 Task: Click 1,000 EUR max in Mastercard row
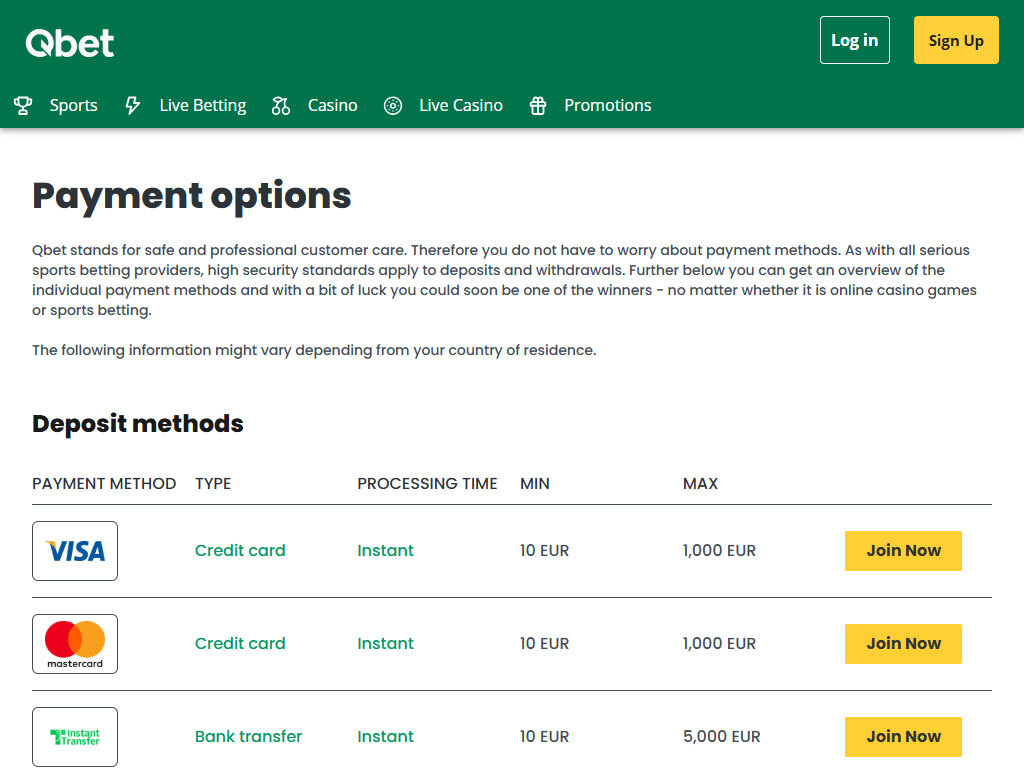coord(719,644)
